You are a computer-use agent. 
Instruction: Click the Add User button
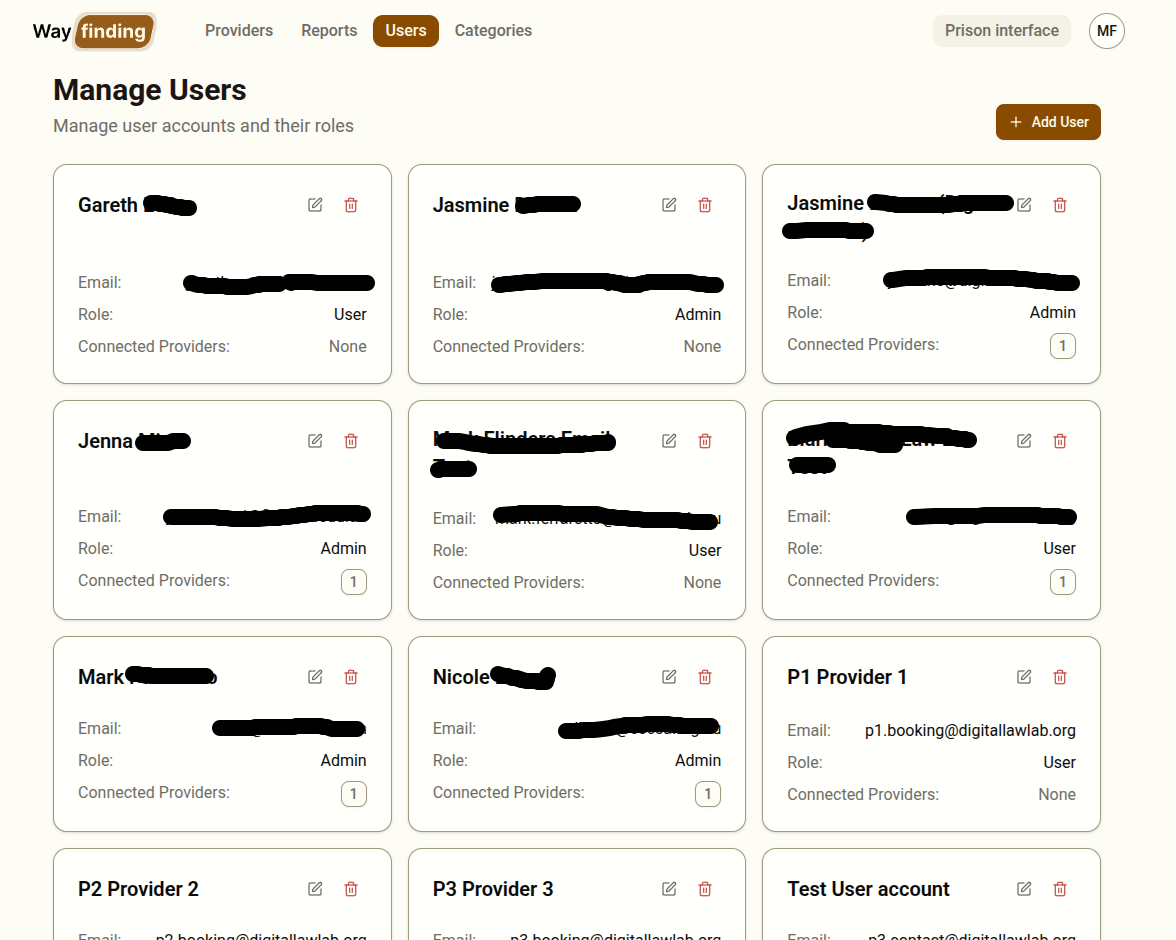tap(1048, 121)
